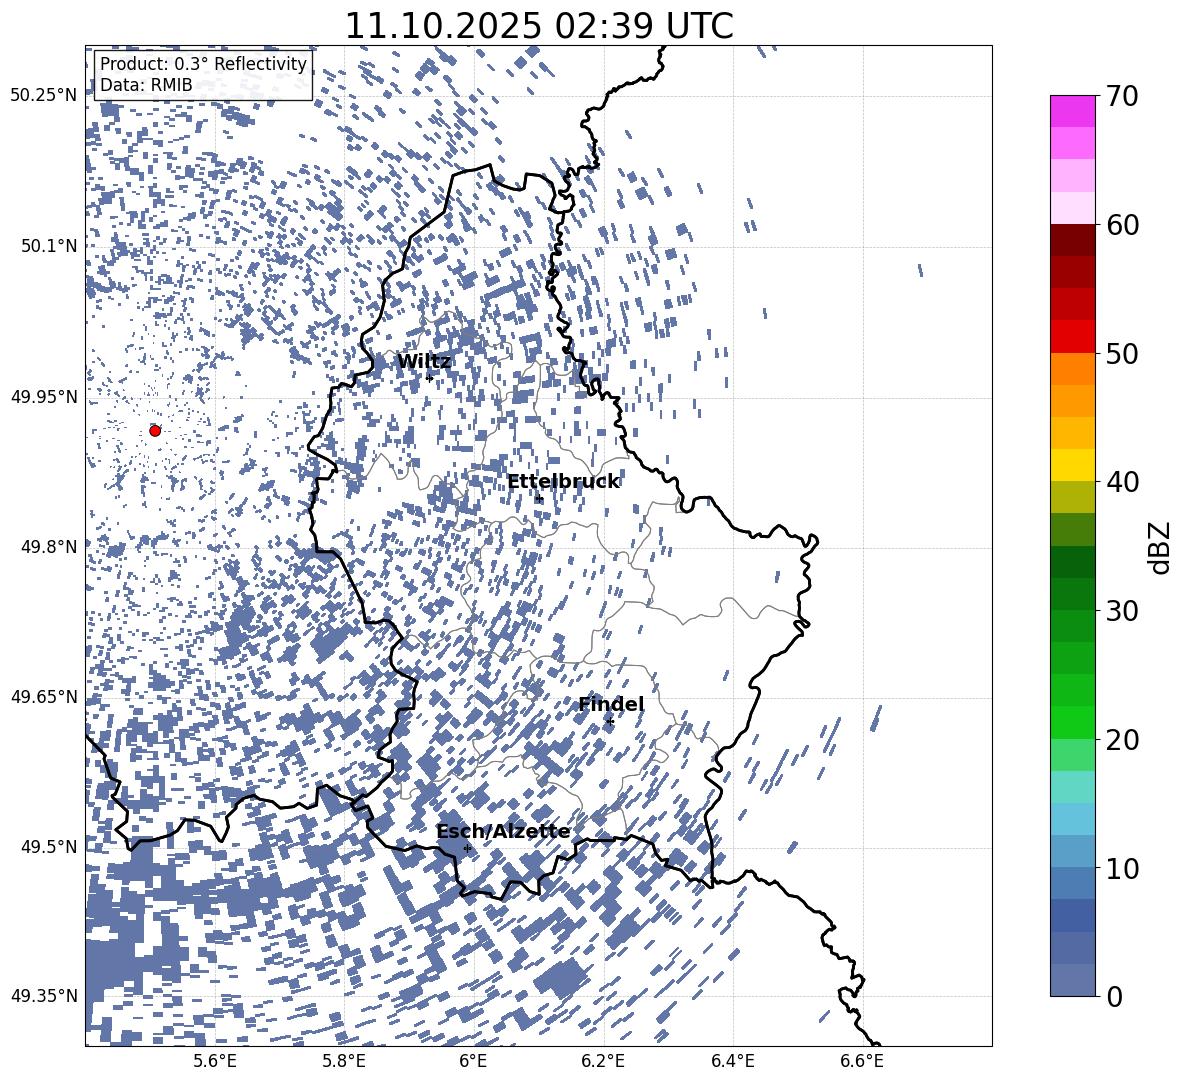Click the 5.6°E longitude label
Image resolution: width=1184 pixels, height=1081 pixels.
tap(214, 1061)
